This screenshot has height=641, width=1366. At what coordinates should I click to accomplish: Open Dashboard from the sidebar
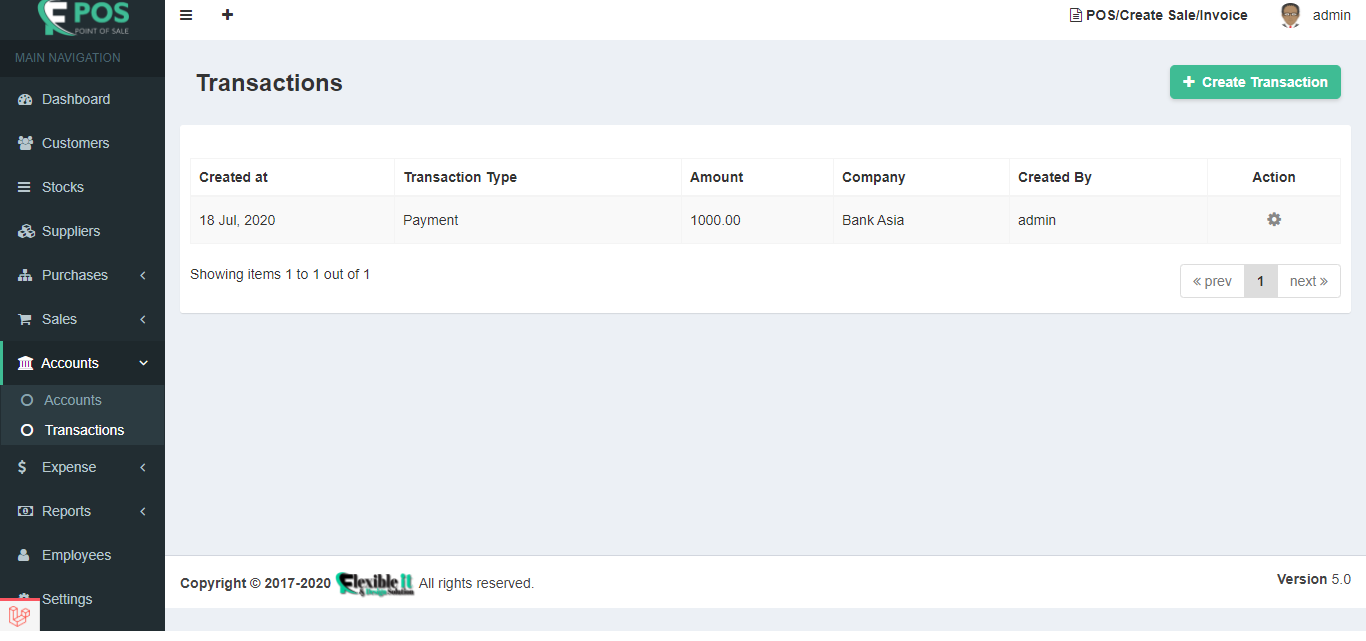pyautogui.click(x=75, y=98)
